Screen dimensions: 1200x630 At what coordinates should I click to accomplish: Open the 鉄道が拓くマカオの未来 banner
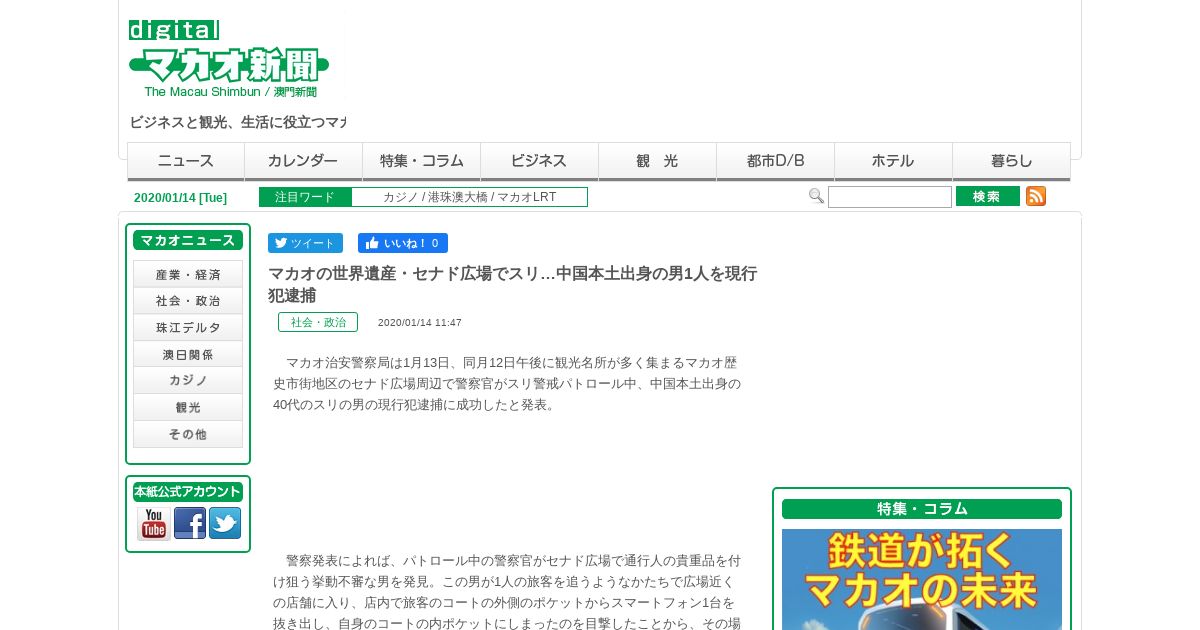point(922,579)
